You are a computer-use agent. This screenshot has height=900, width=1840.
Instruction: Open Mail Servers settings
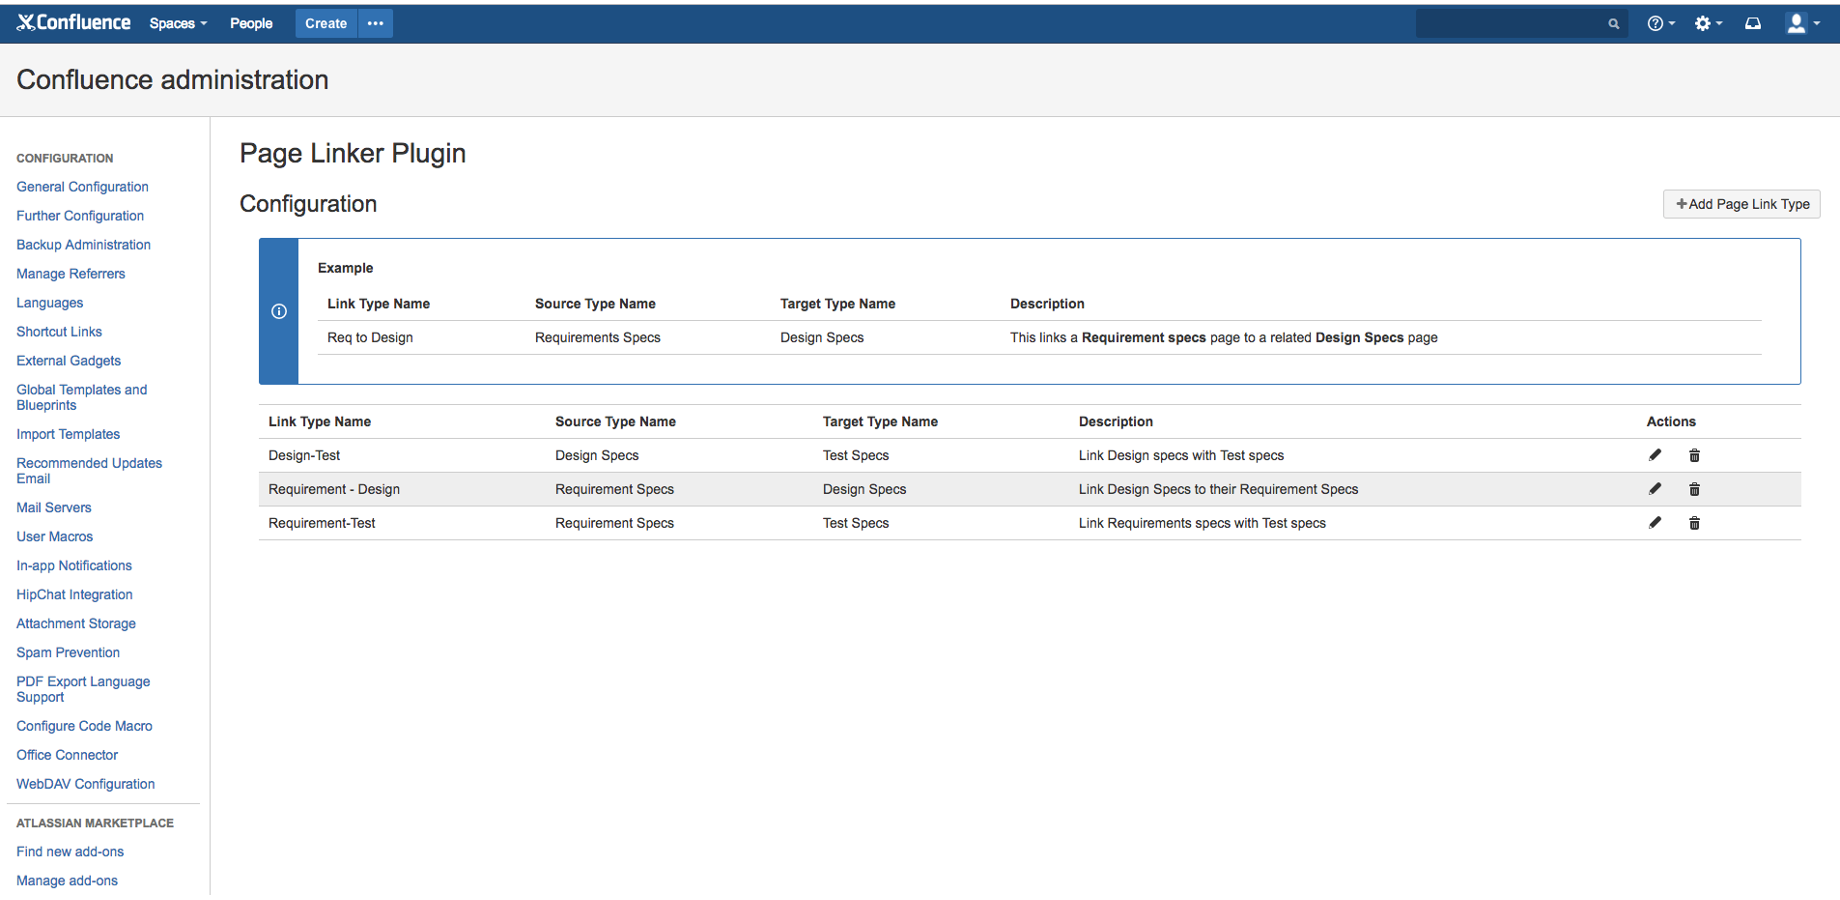(53, 508)
